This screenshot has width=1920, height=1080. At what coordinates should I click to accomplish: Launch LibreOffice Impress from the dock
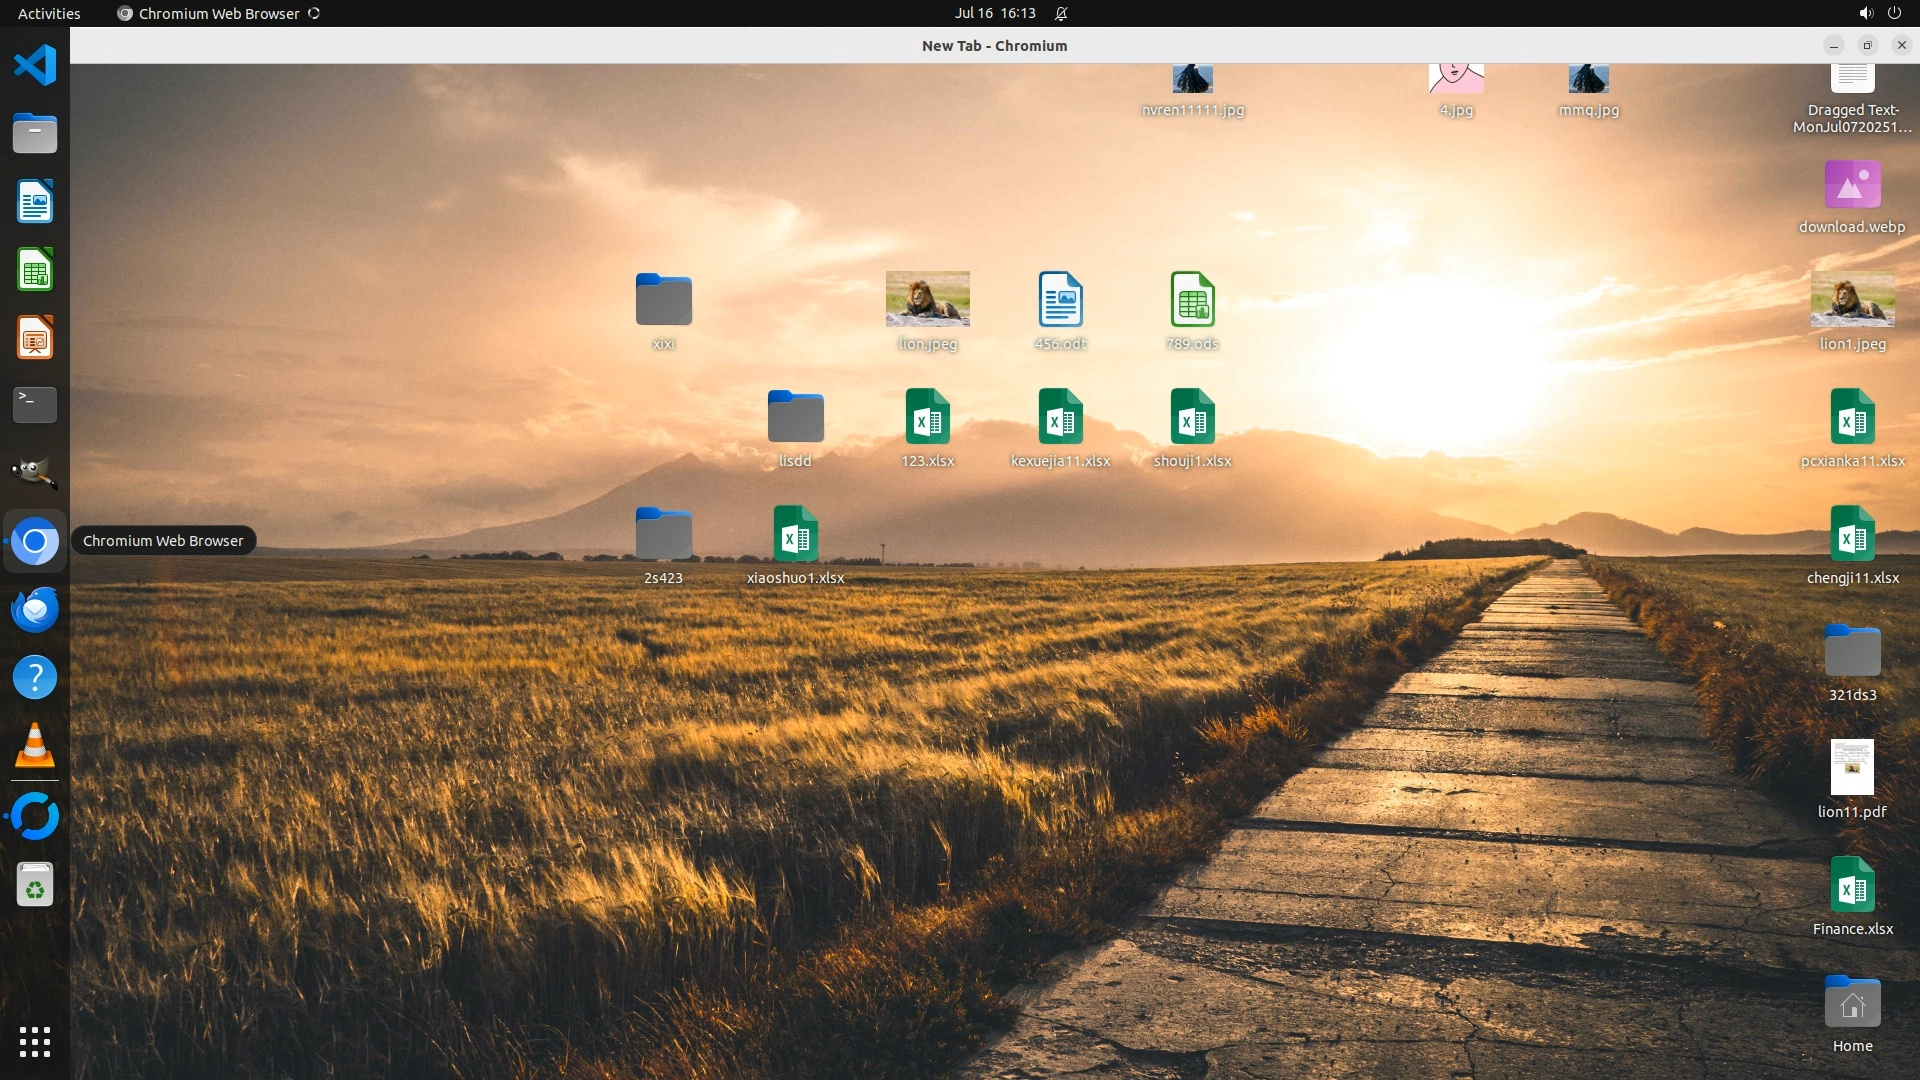[35, 338]
